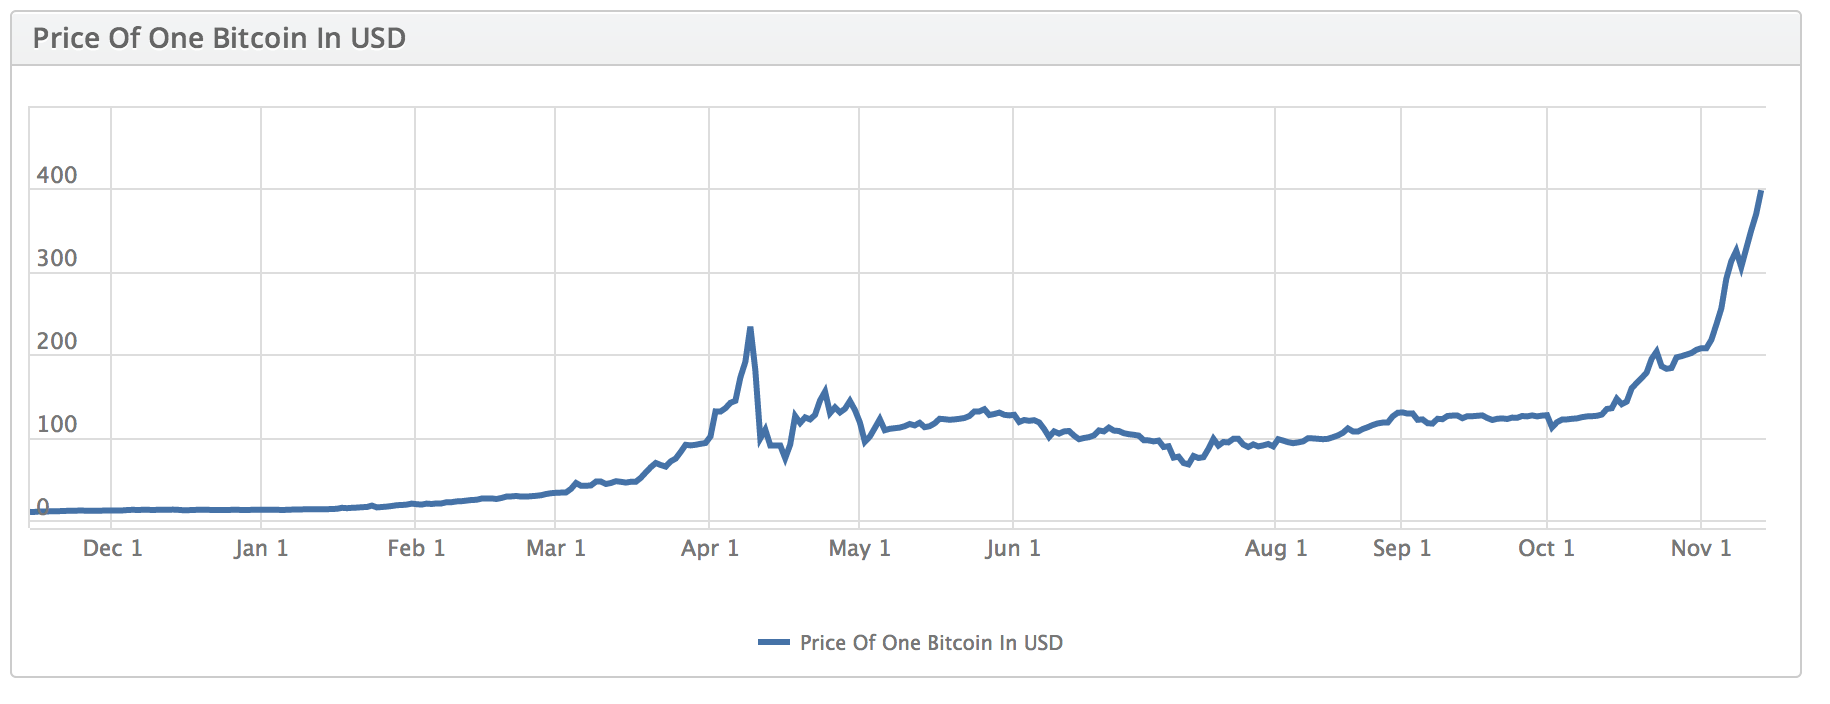
Task: Select the 100 y-axis value label
Action: point(57,425)
